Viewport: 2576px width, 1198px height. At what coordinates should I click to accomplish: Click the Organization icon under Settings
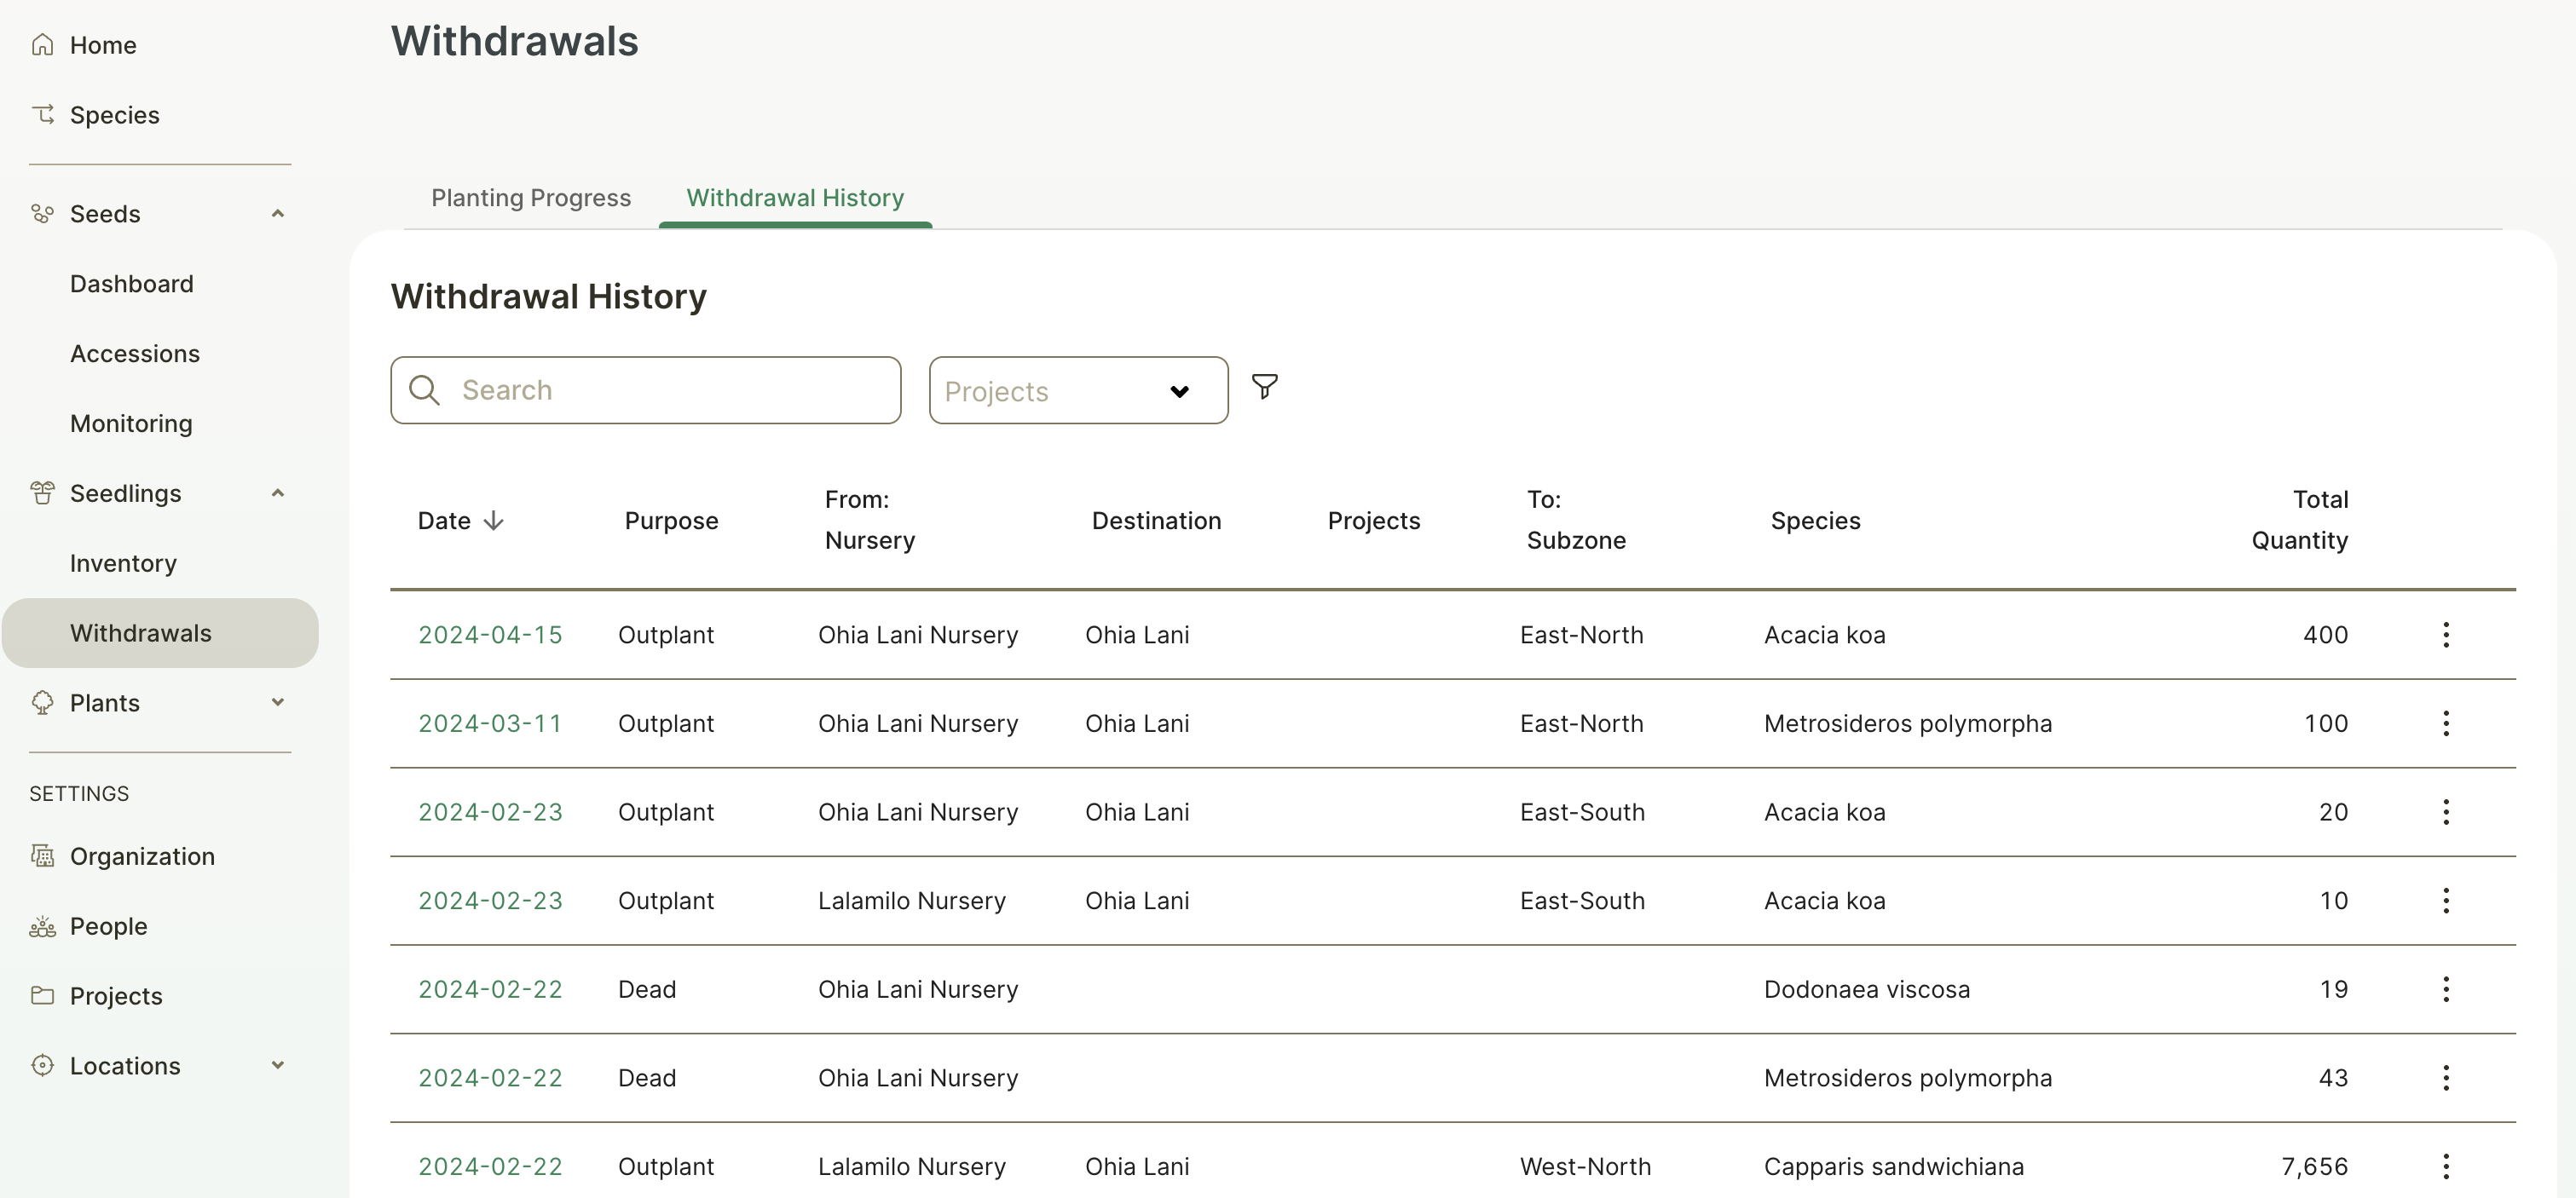point(42,856)
